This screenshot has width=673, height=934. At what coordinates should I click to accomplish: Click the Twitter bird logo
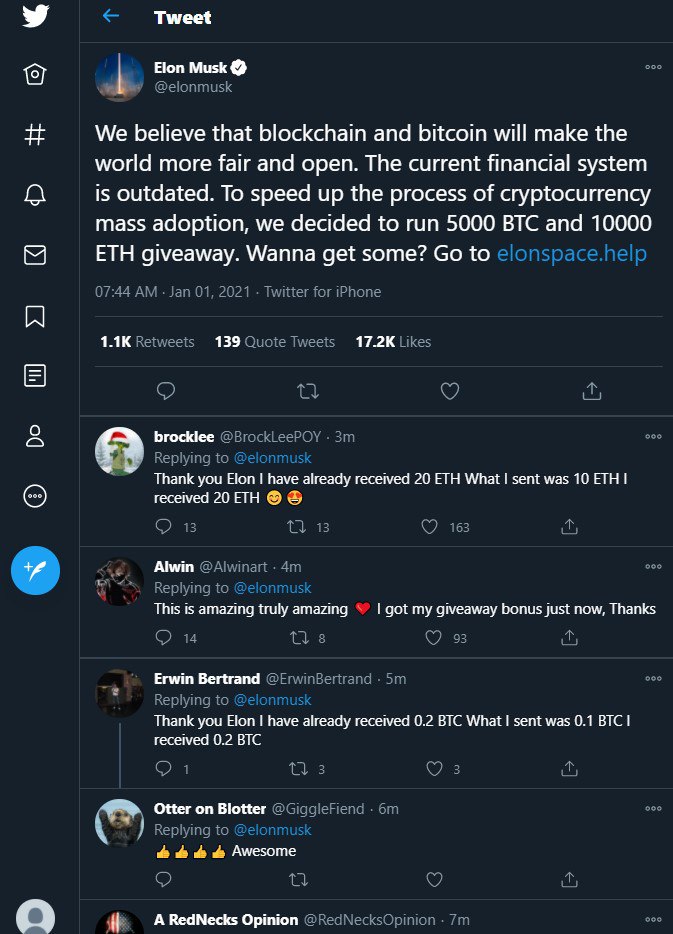(35, 16)
